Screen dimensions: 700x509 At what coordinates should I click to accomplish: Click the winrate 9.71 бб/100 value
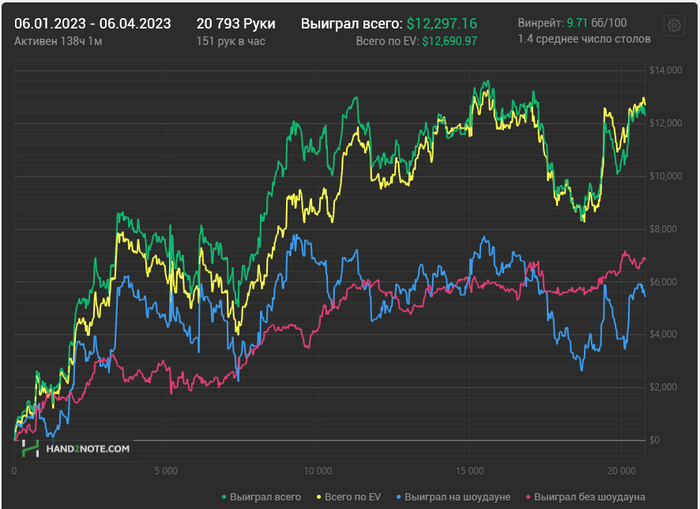[596, 23]
